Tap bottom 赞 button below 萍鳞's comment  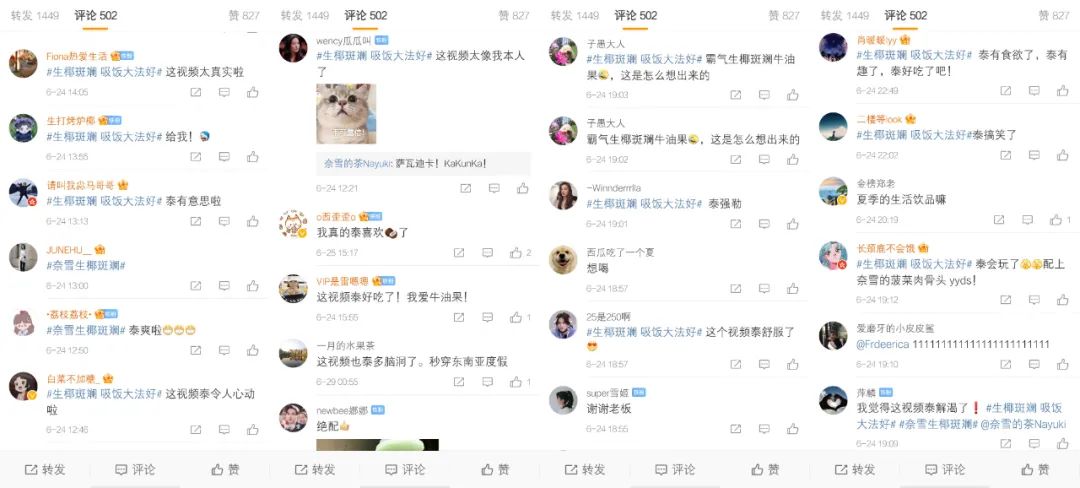pos(1036,469)
